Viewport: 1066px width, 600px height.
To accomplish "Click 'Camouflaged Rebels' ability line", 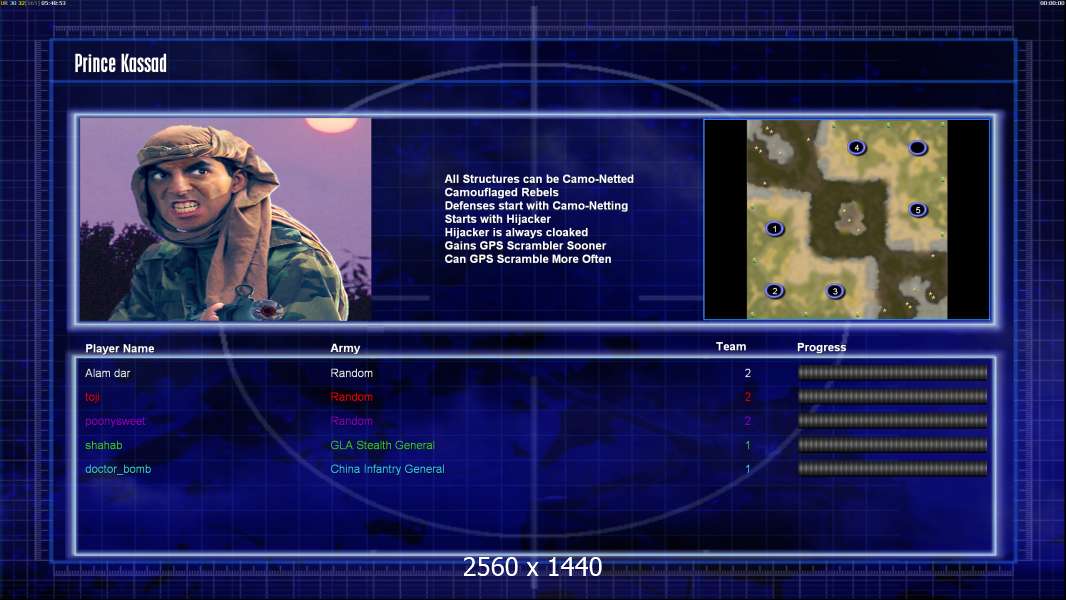I will (x=501, y=192).
